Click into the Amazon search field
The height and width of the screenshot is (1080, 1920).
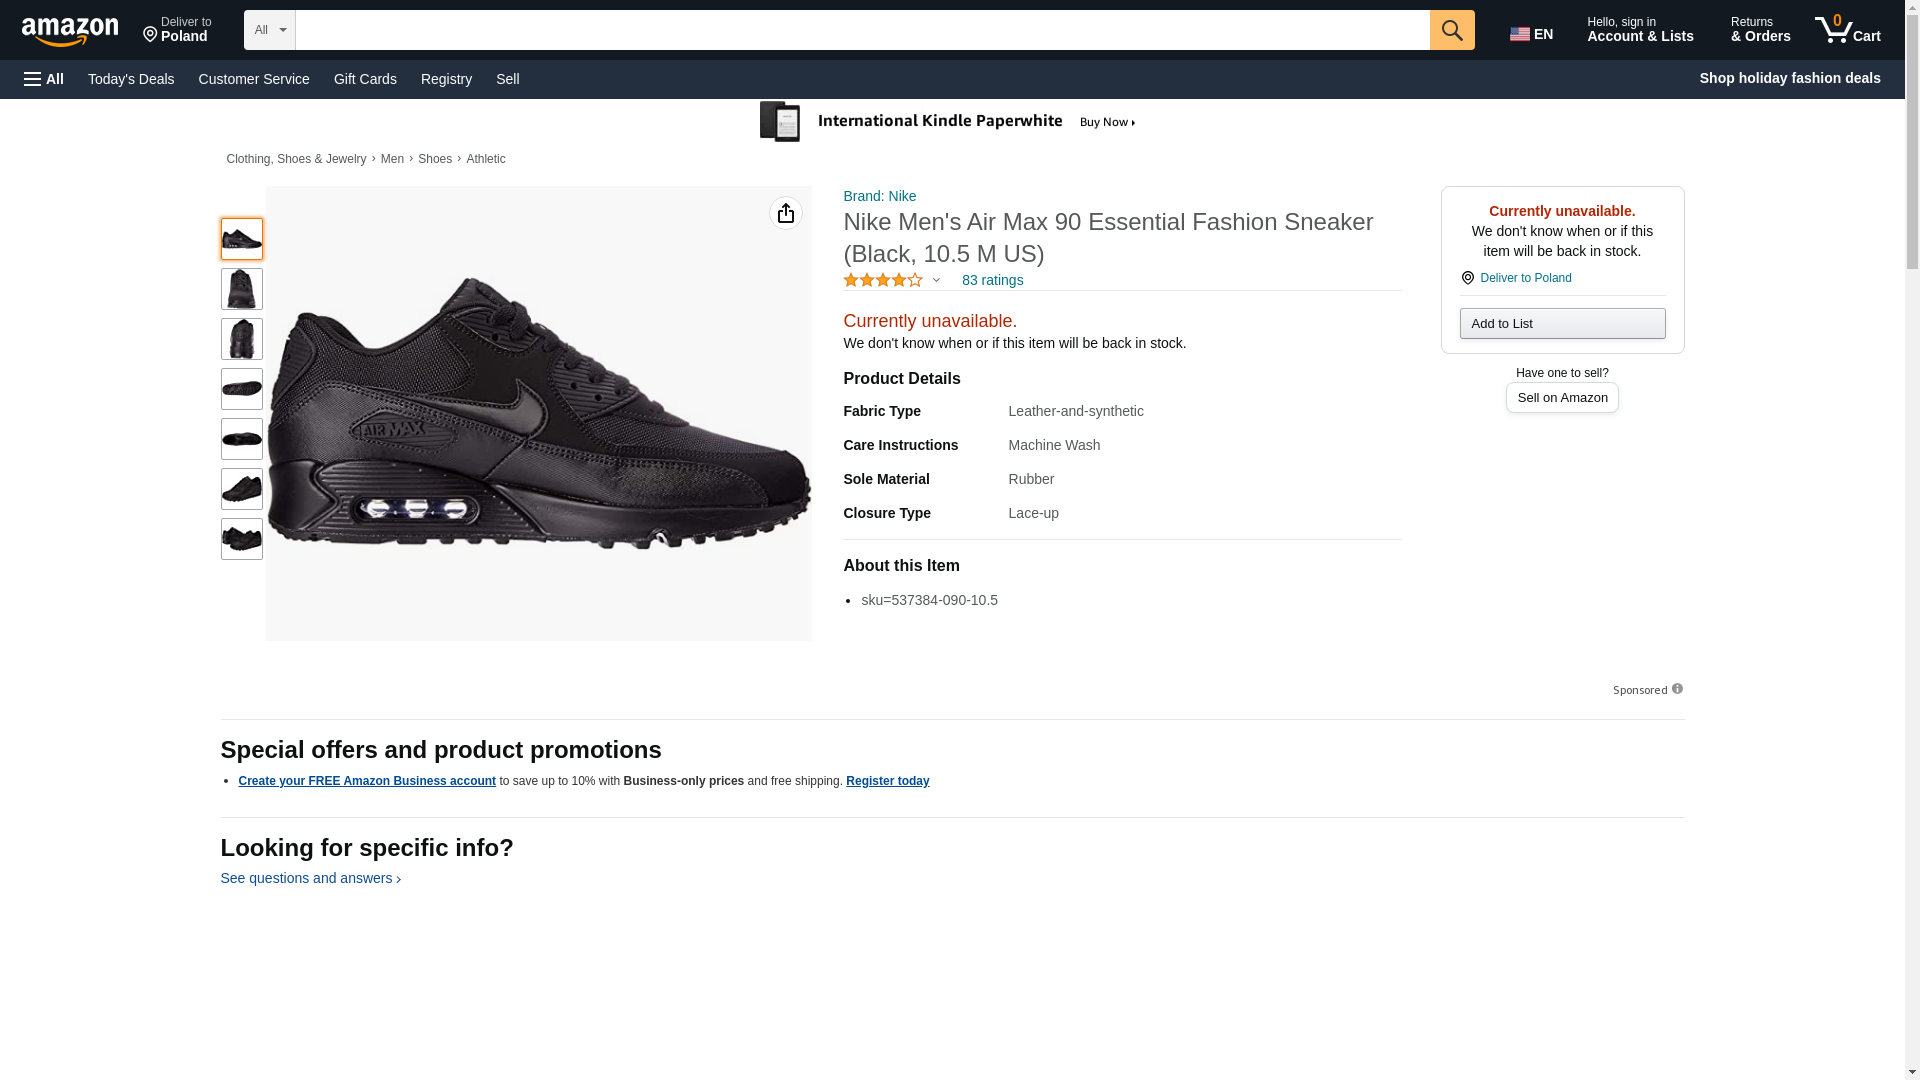click(861, 30)
